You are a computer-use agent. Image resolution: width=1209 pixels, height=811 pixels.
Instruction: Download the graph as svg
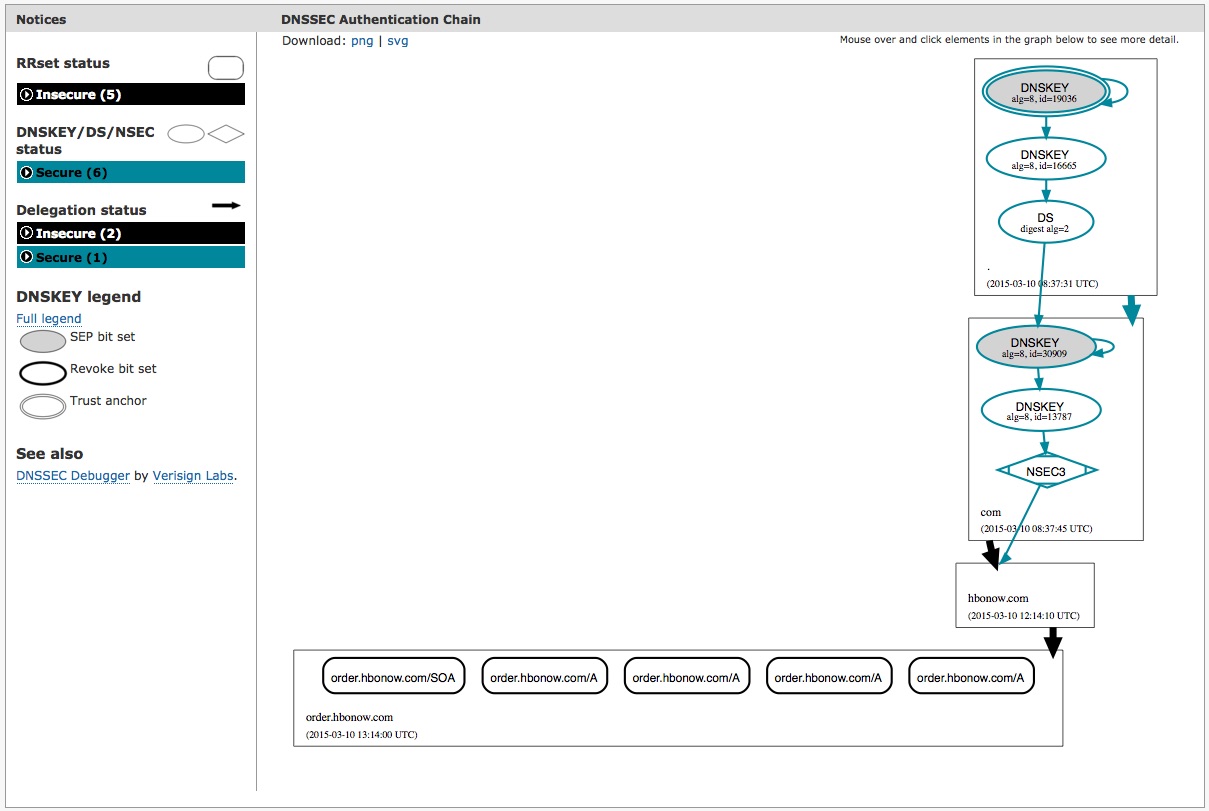(x=398, y=41)
